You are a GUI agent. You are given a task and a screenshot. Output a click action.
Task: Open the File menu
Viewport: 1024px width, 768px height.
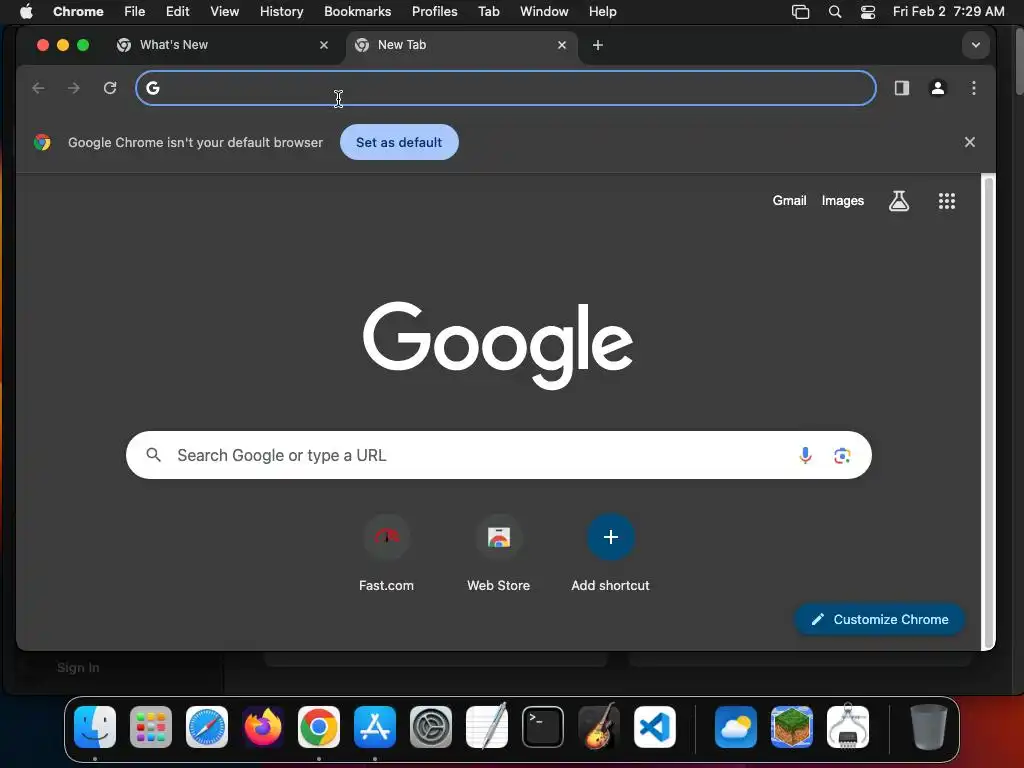click(x=135, y=12)
